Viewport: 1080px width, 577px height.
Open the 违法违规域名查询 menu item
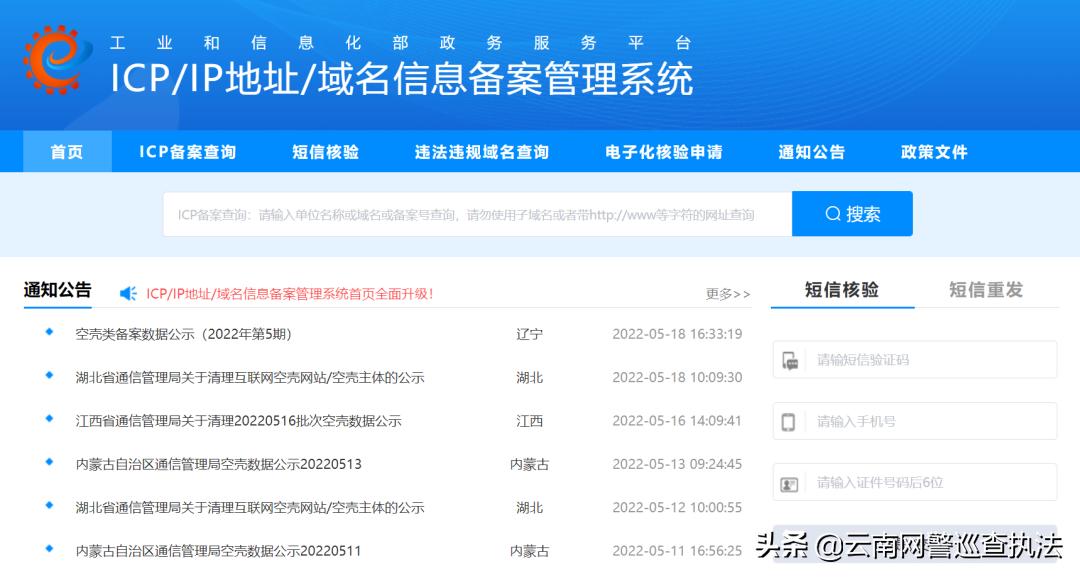click(482, 151)
